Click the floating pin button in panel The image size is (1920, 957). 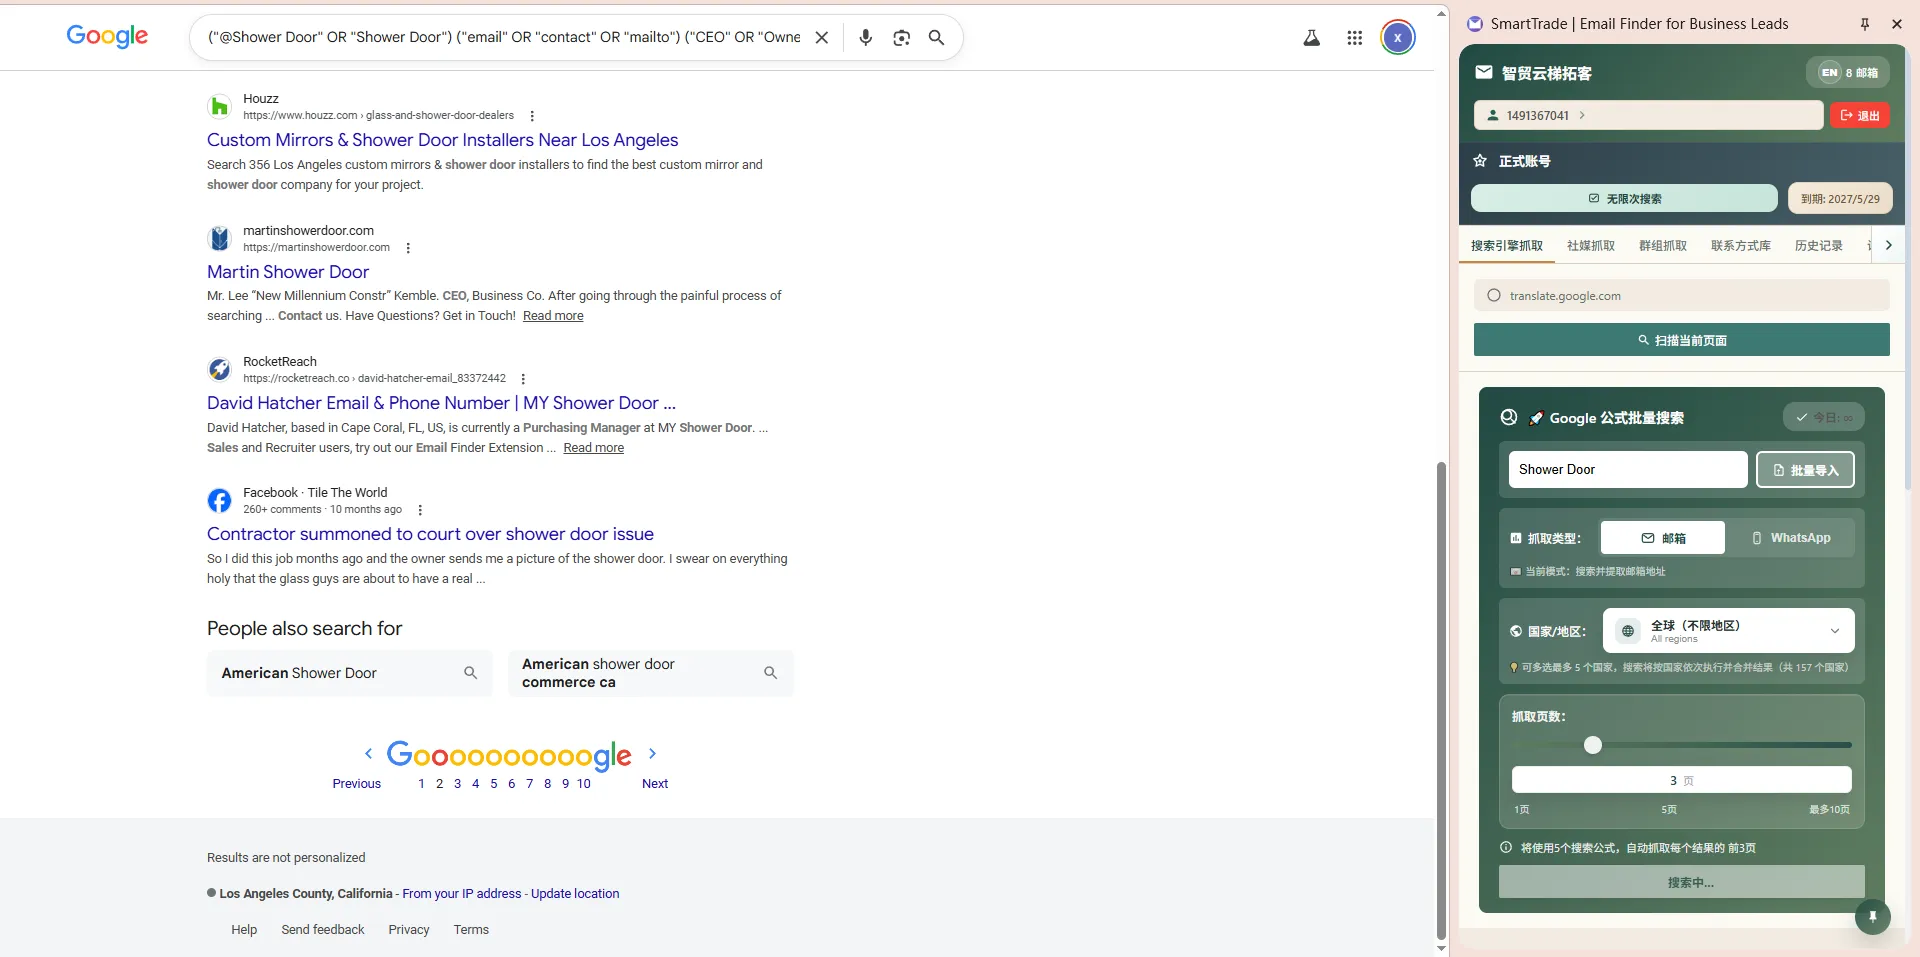(1872, 916)
